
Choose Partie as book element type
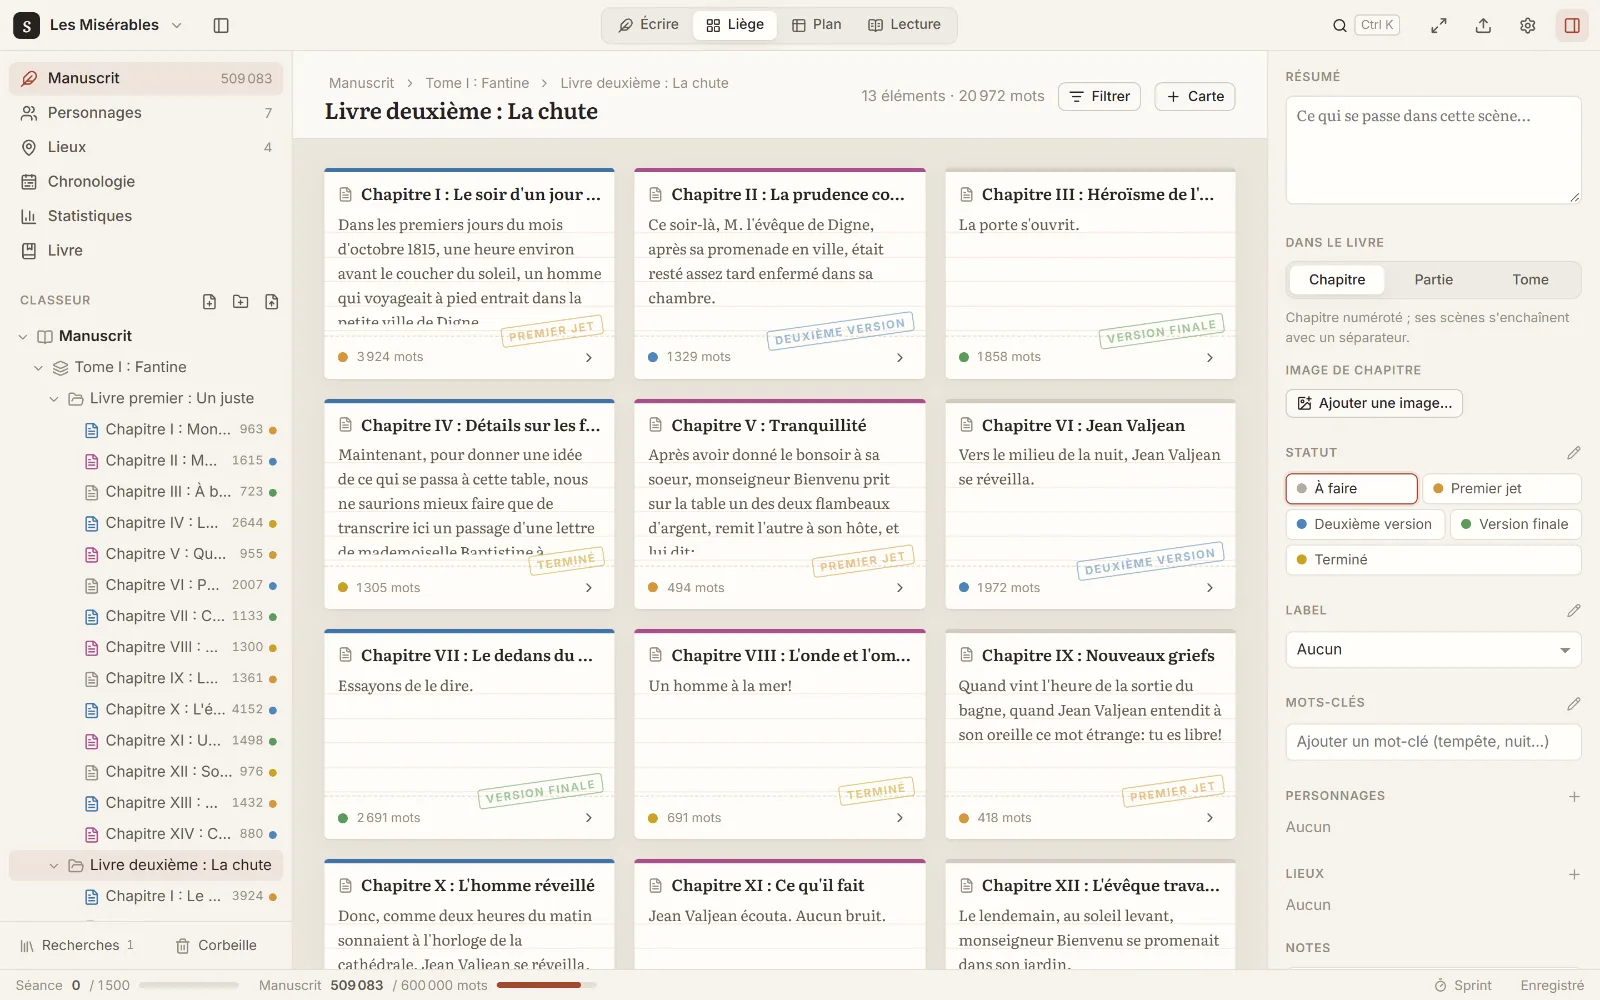(x=1433, y=280)
